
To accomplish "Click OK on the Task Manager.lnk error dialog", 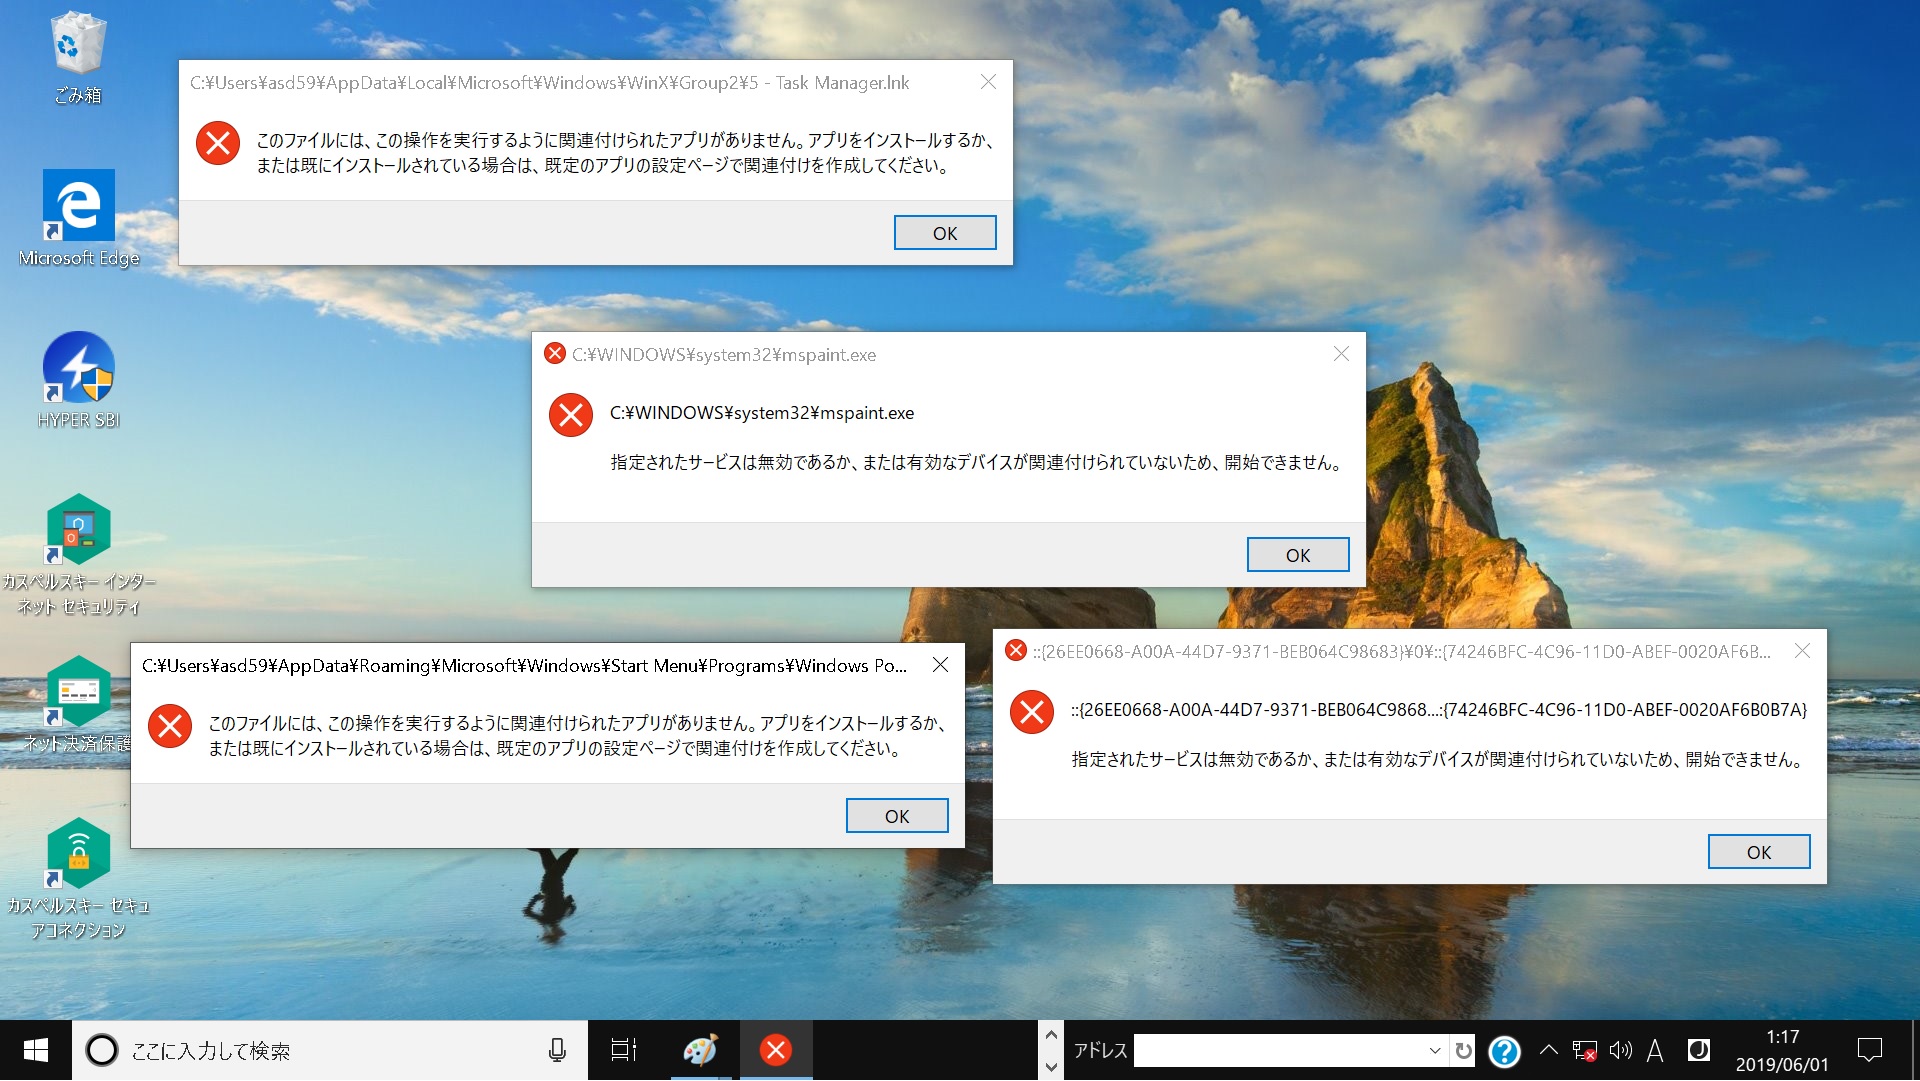I will click(x=944, y=233).
